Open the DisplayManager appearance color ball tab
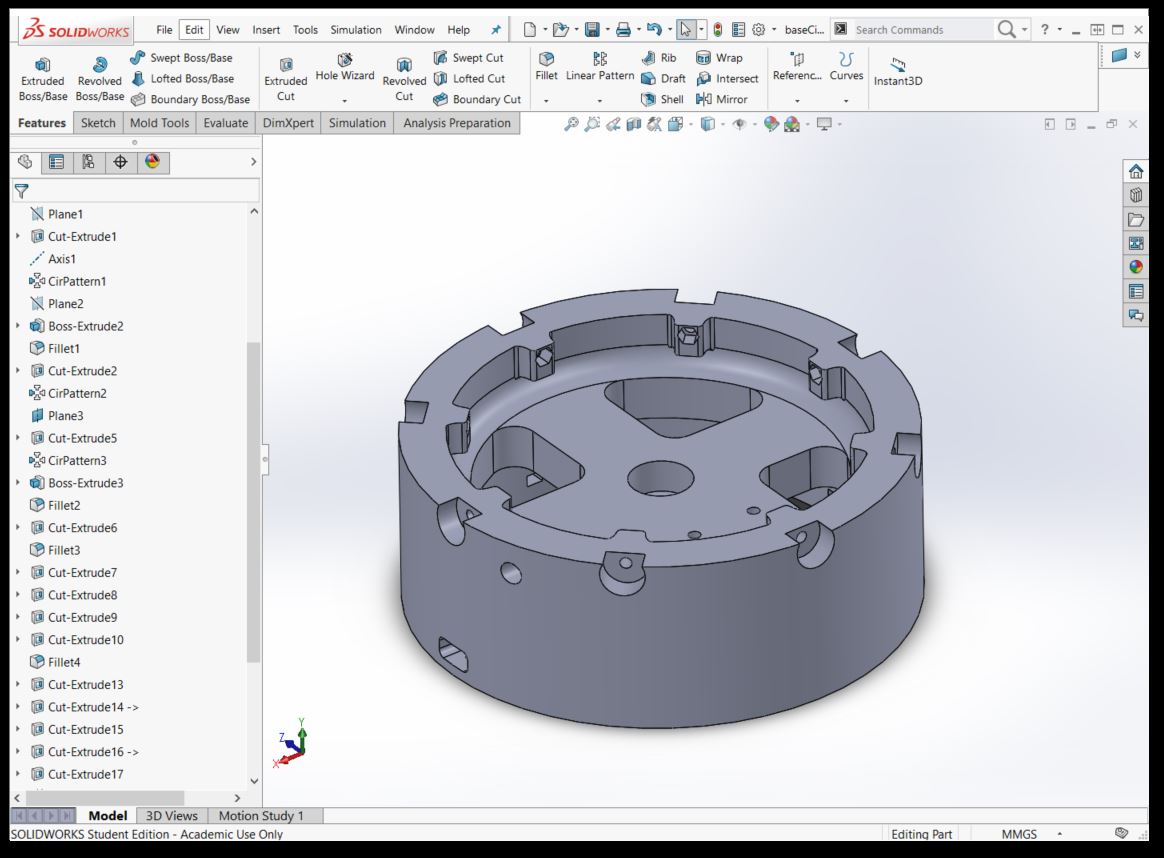Viewport: 1164px width, 858px height. [x=152, y=162]
